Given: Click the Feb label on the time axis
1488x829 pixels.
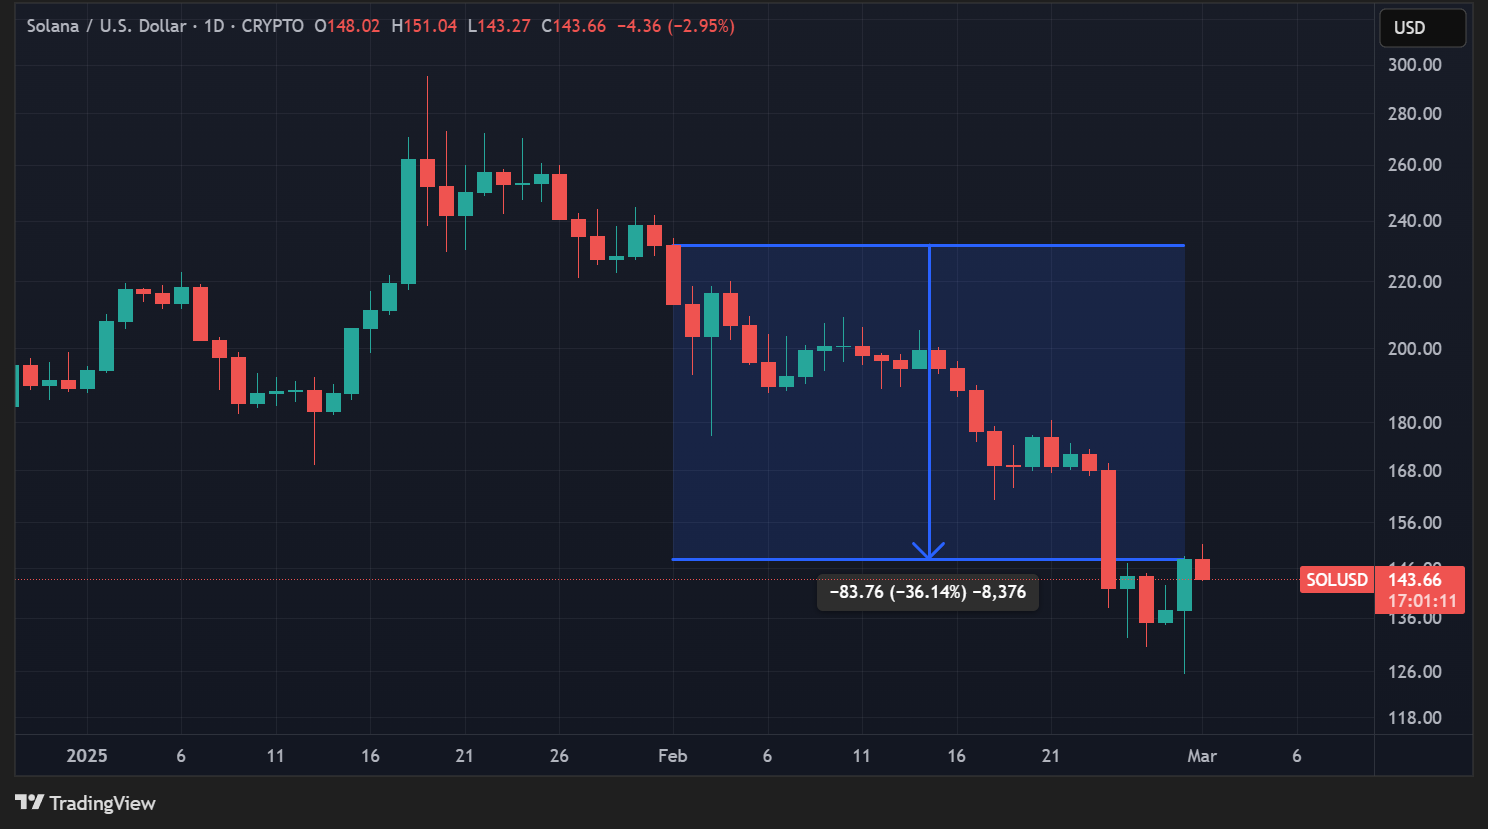Looking at the screenshot, I should click(x=672, y=756).
